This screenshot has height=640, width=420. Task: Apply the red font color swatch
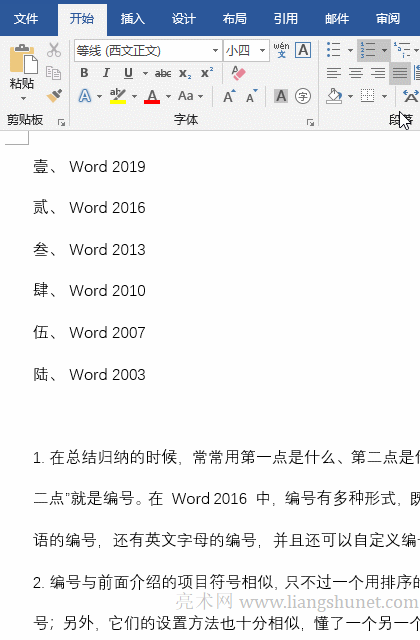tap(152, 97)
